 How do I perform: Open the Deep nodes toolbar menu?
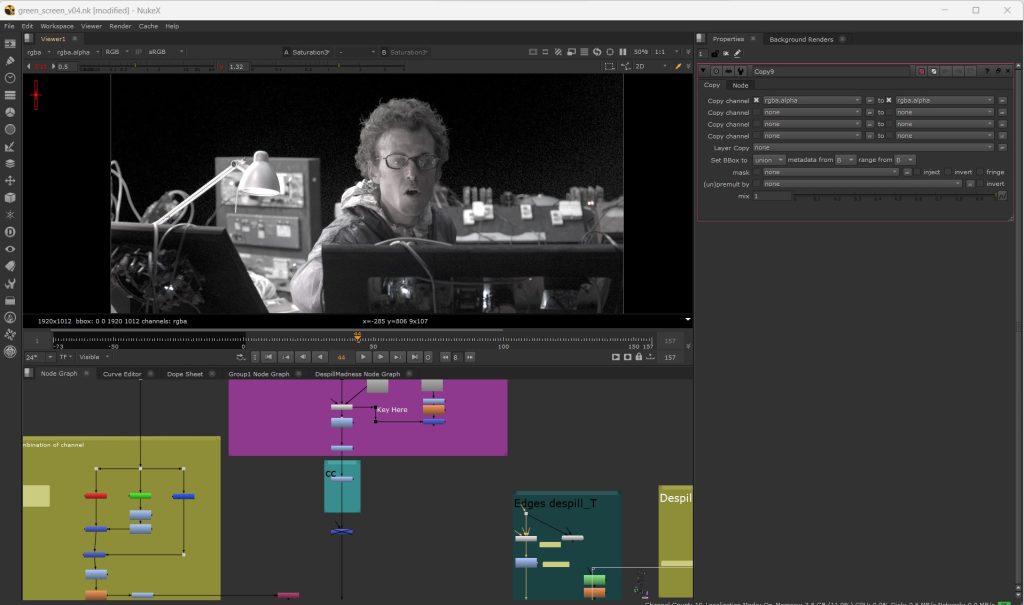pos(10,232)
